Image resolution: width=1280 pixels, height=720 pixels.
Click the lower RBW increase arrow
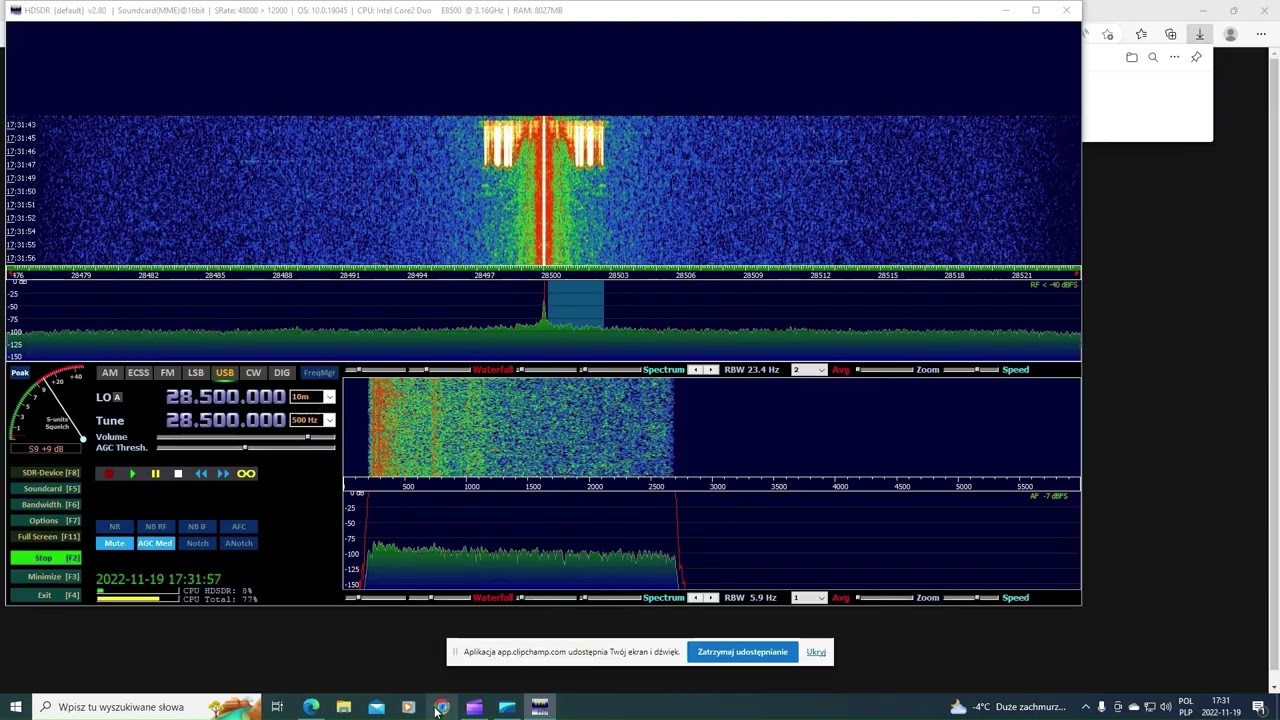[712, 598]
